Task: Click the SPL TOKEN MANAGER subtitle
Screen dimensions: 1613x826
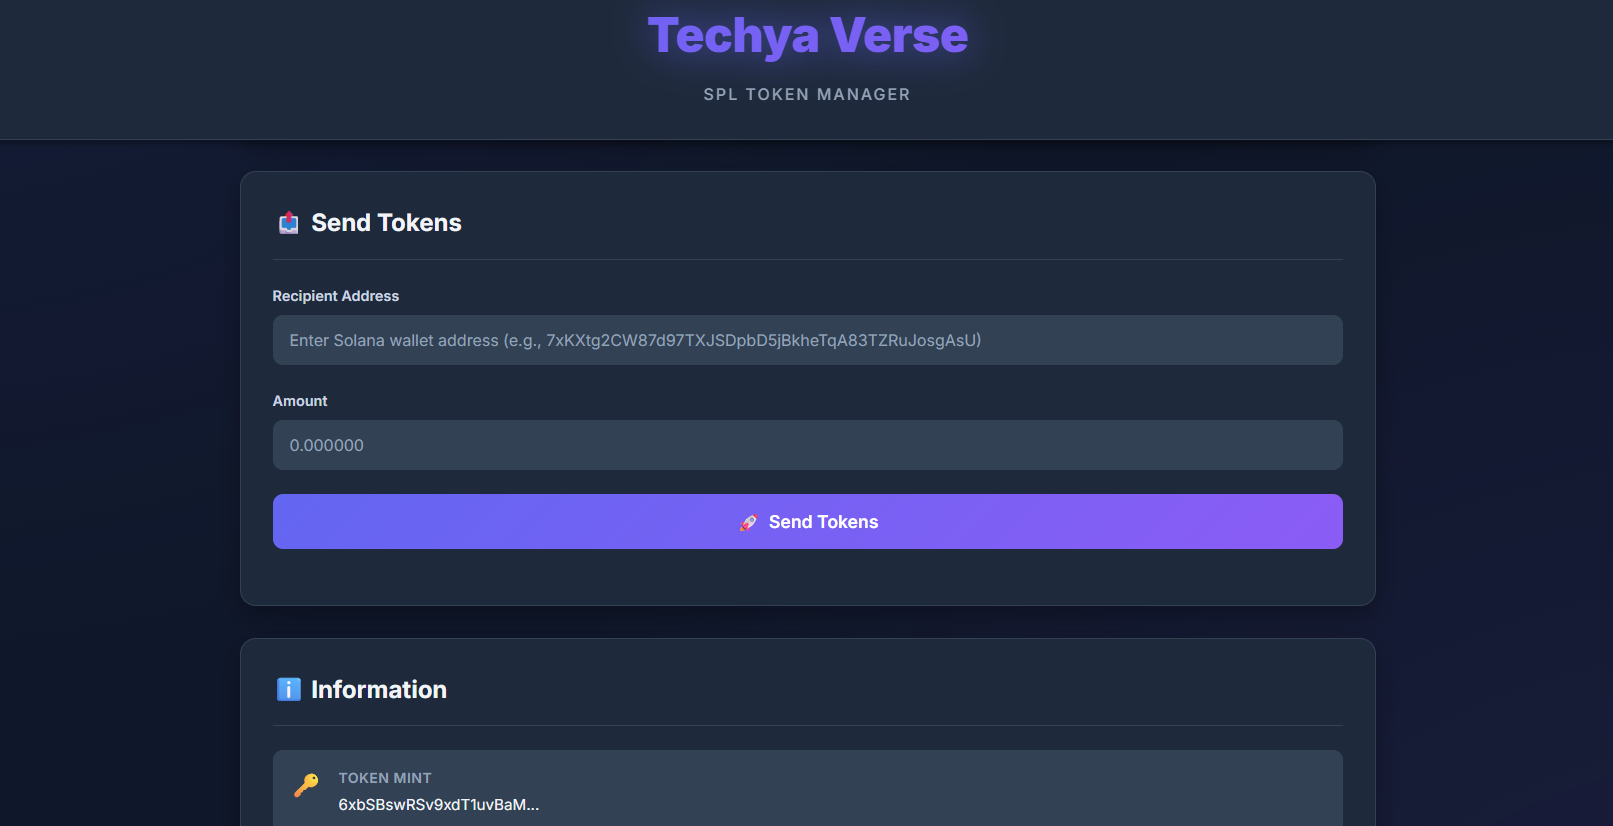Action: [x=806, y=94]
